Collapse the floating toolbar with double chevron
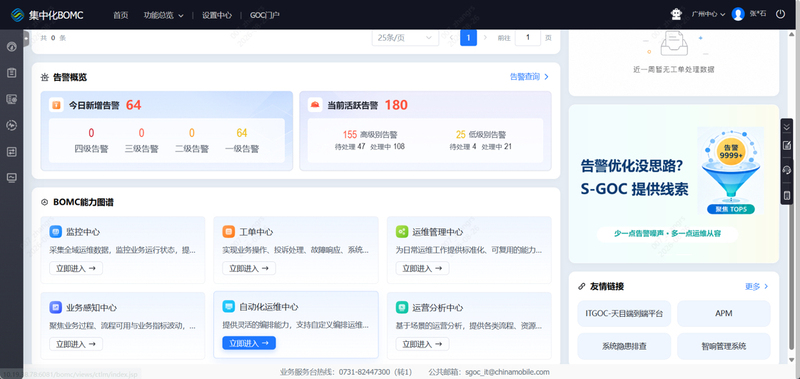 click(787, 127)
